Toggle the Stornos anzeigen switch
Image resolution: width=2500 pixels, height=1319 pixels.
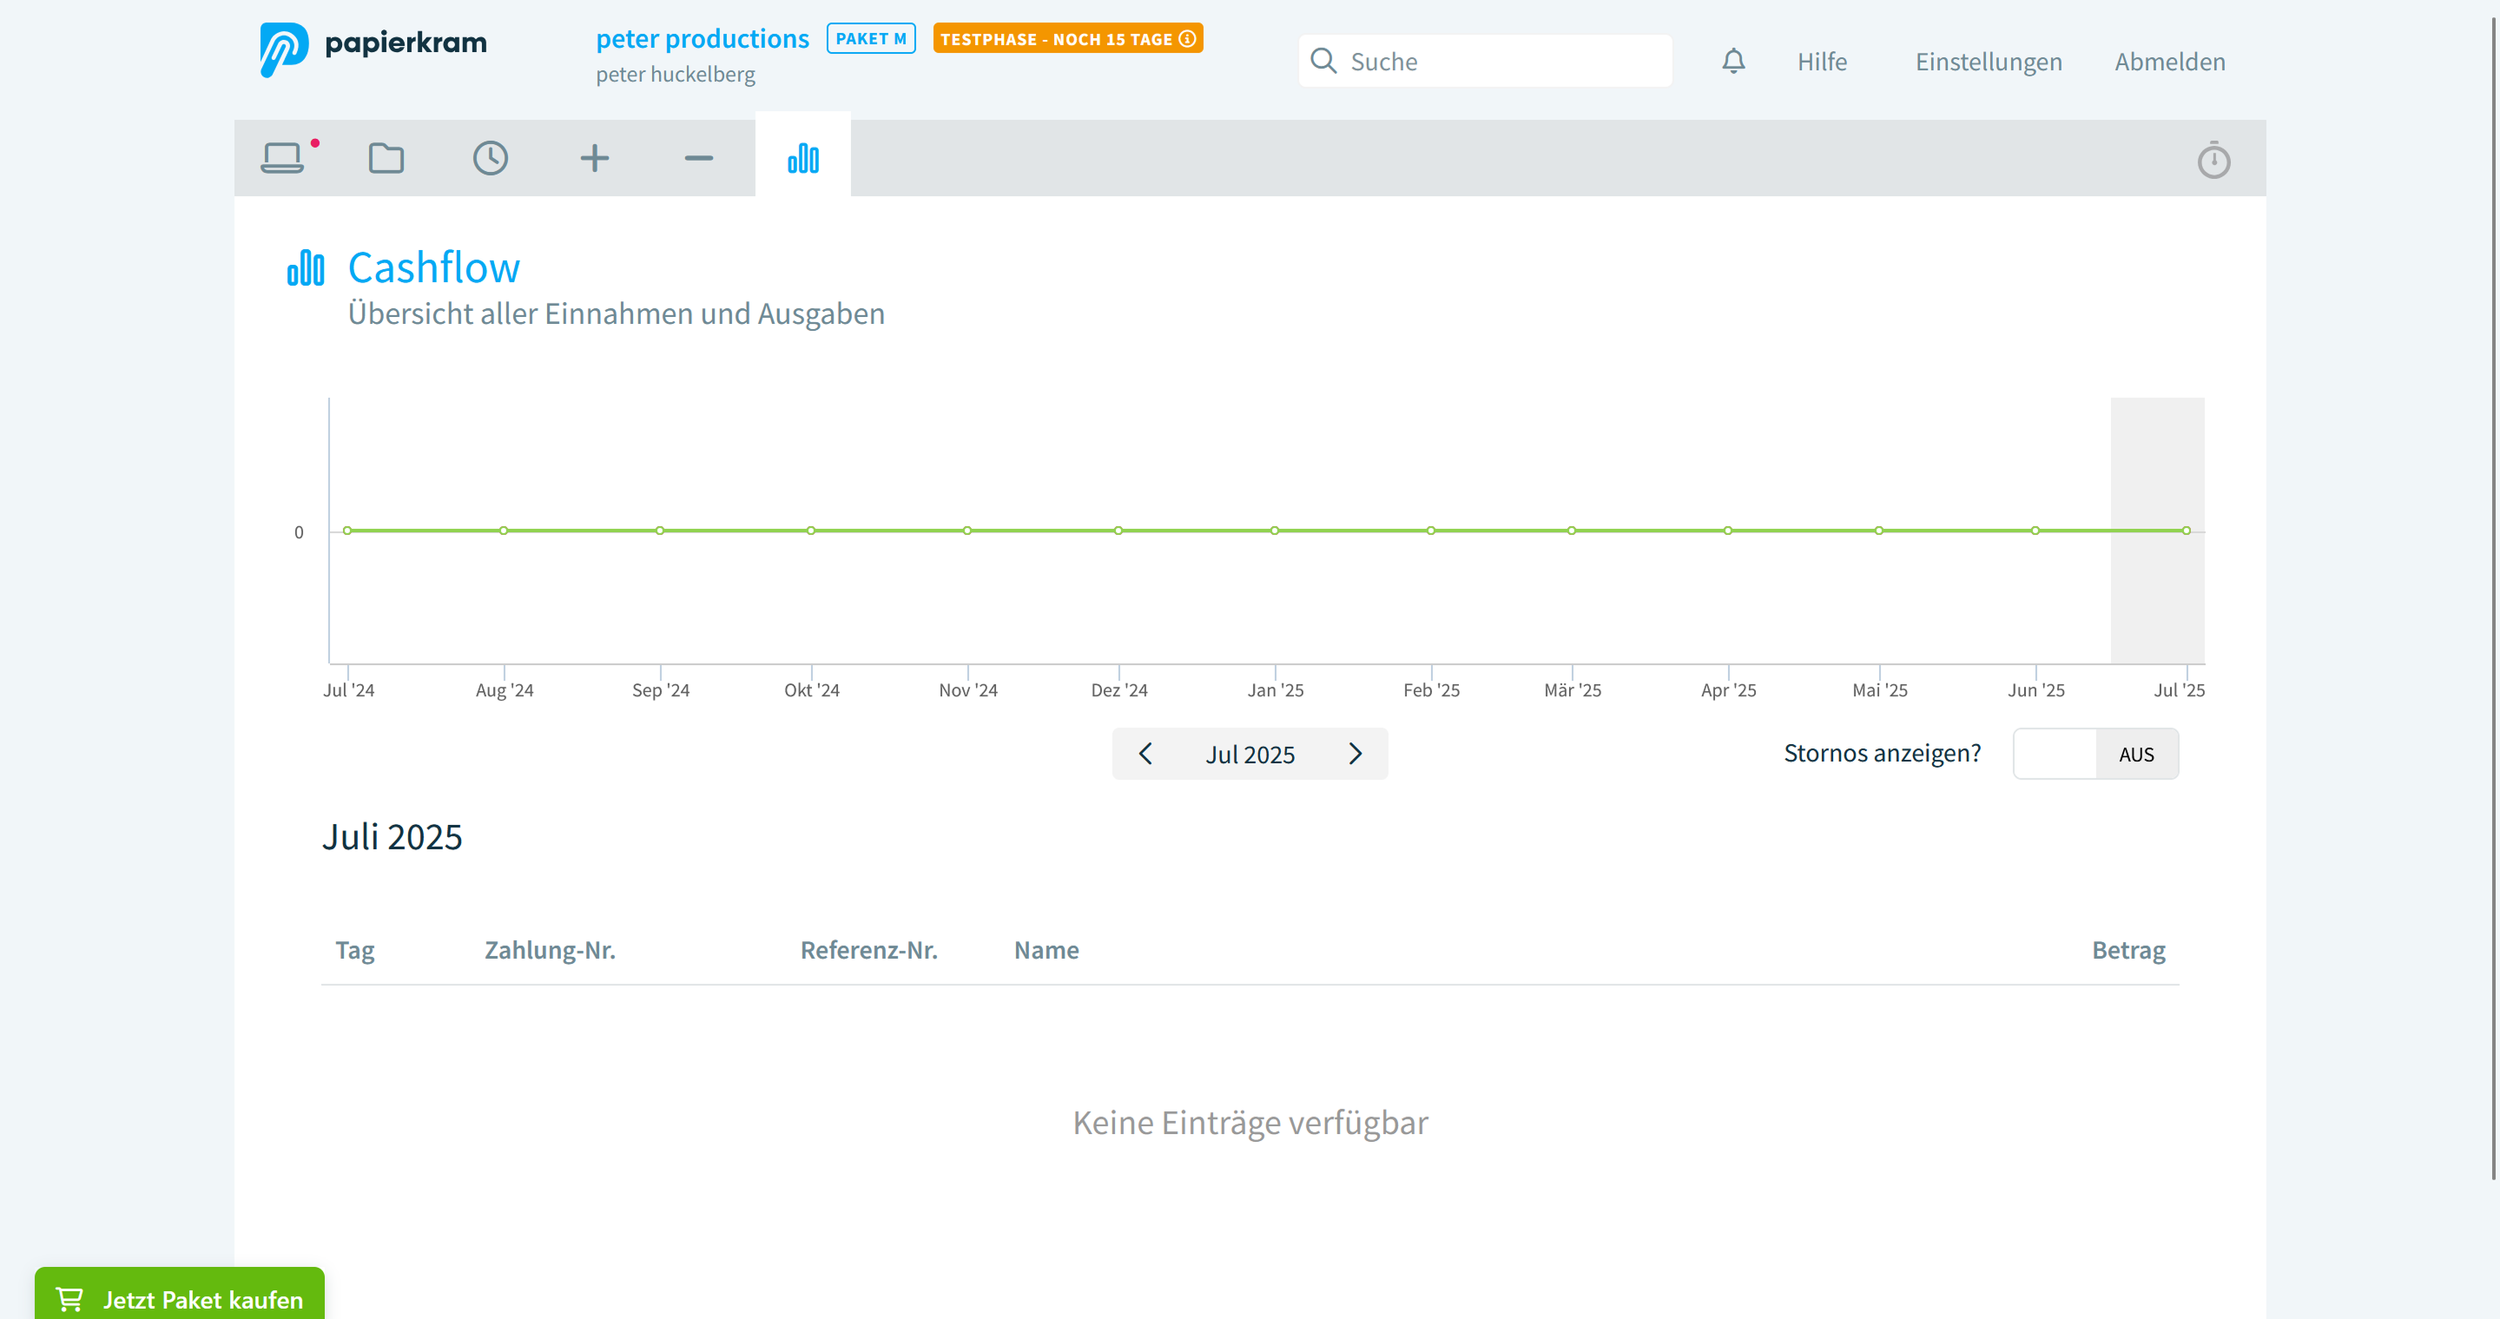(x=2095, y=754)
